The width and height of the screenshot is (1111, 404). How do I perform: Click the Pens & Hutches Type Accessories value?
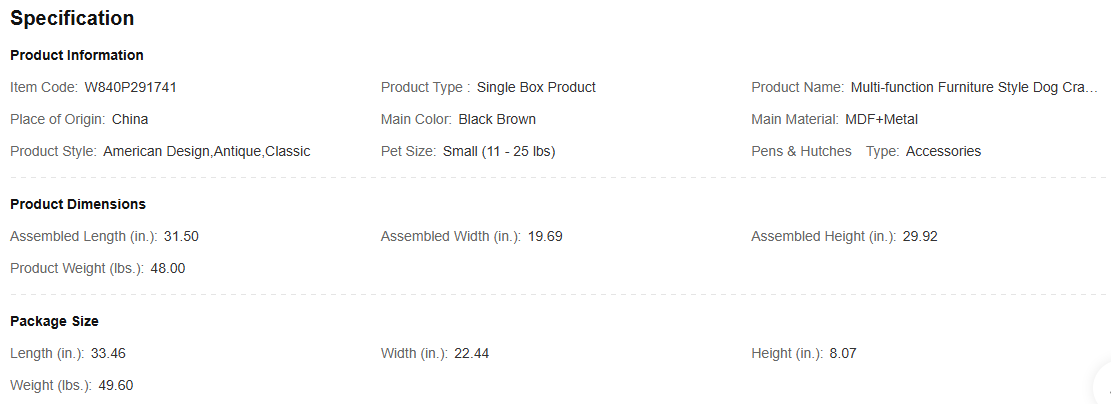pyautogui.click(x=943, y=151)
